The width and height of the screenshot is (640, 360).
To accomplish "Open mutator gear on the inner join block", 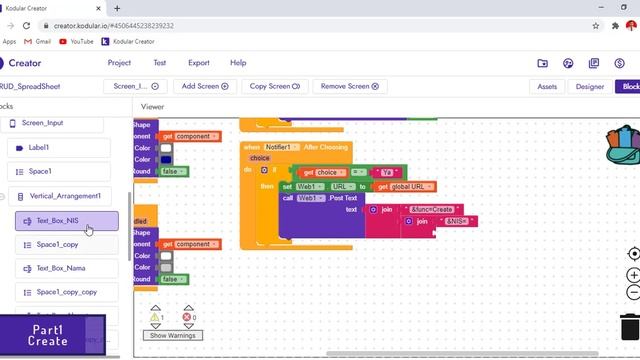I will [409, 221].
